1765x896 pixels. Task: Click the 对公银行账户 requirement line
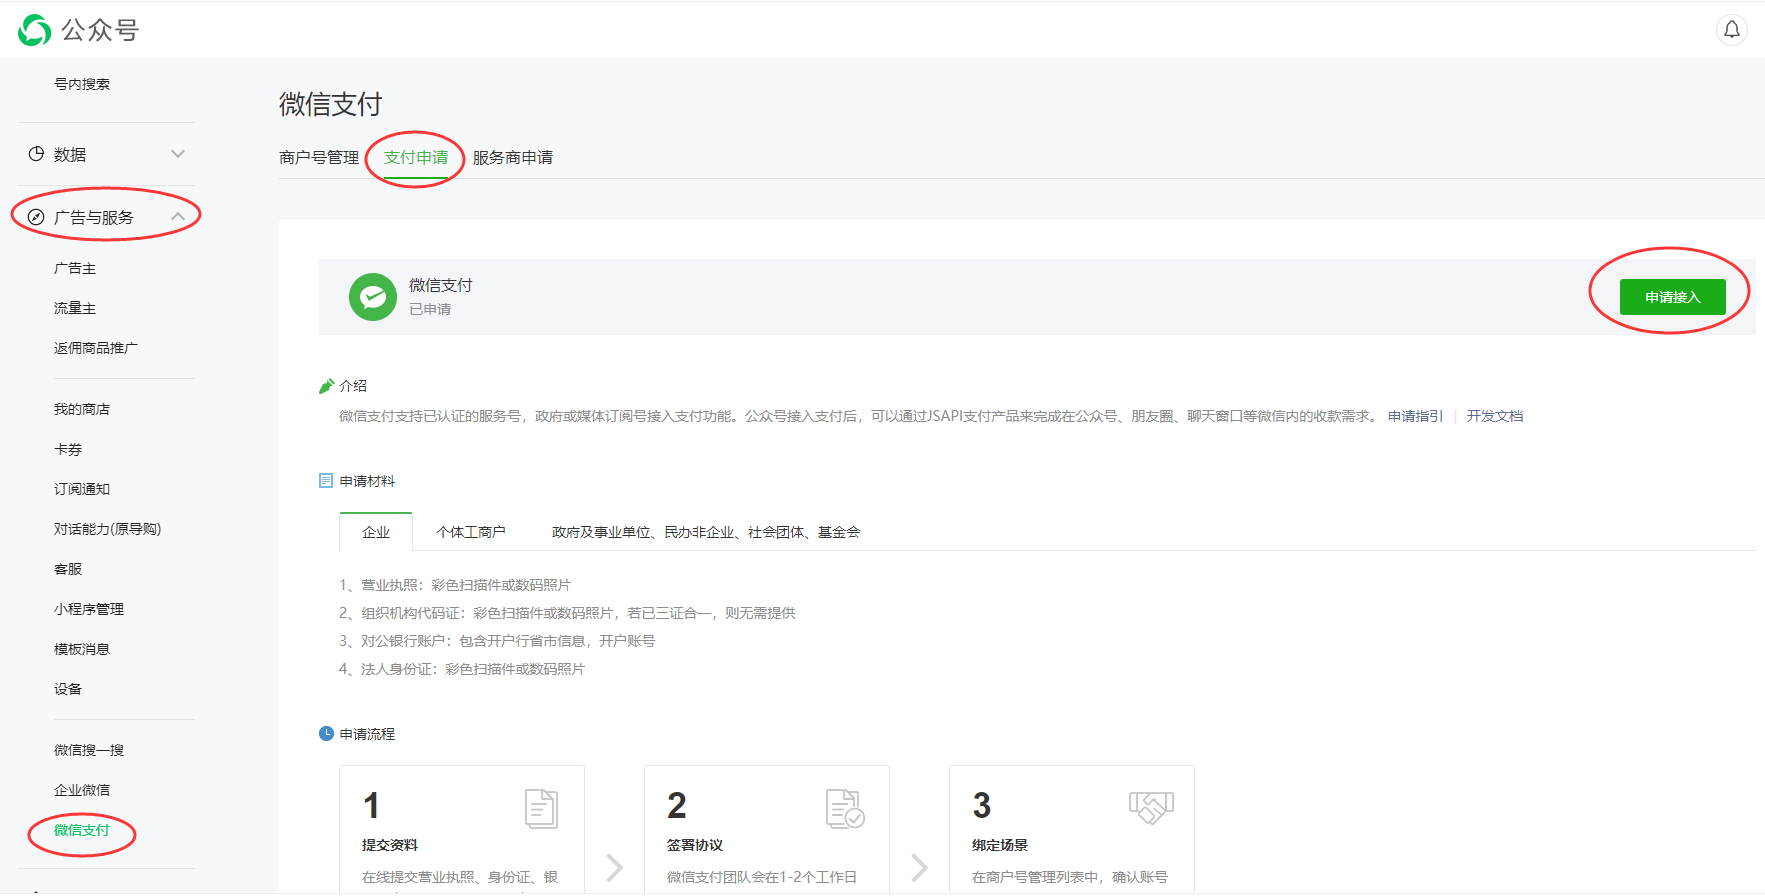497,641
